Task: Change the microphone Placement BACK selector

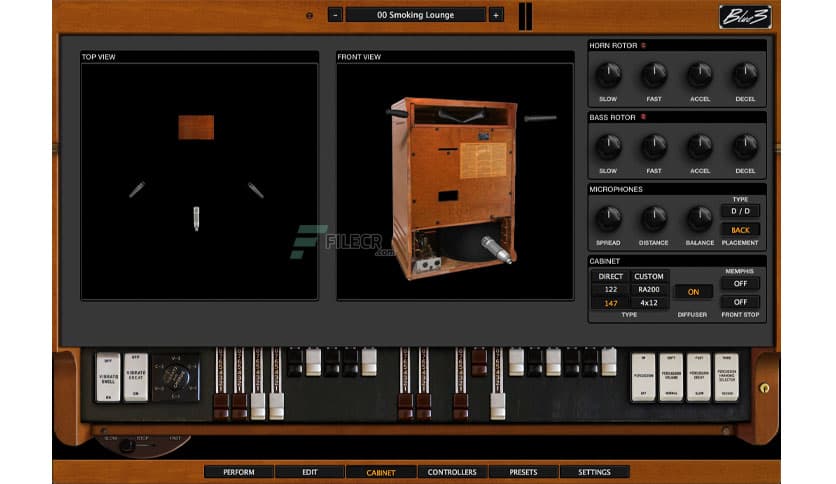Action: tap(741, 230)
